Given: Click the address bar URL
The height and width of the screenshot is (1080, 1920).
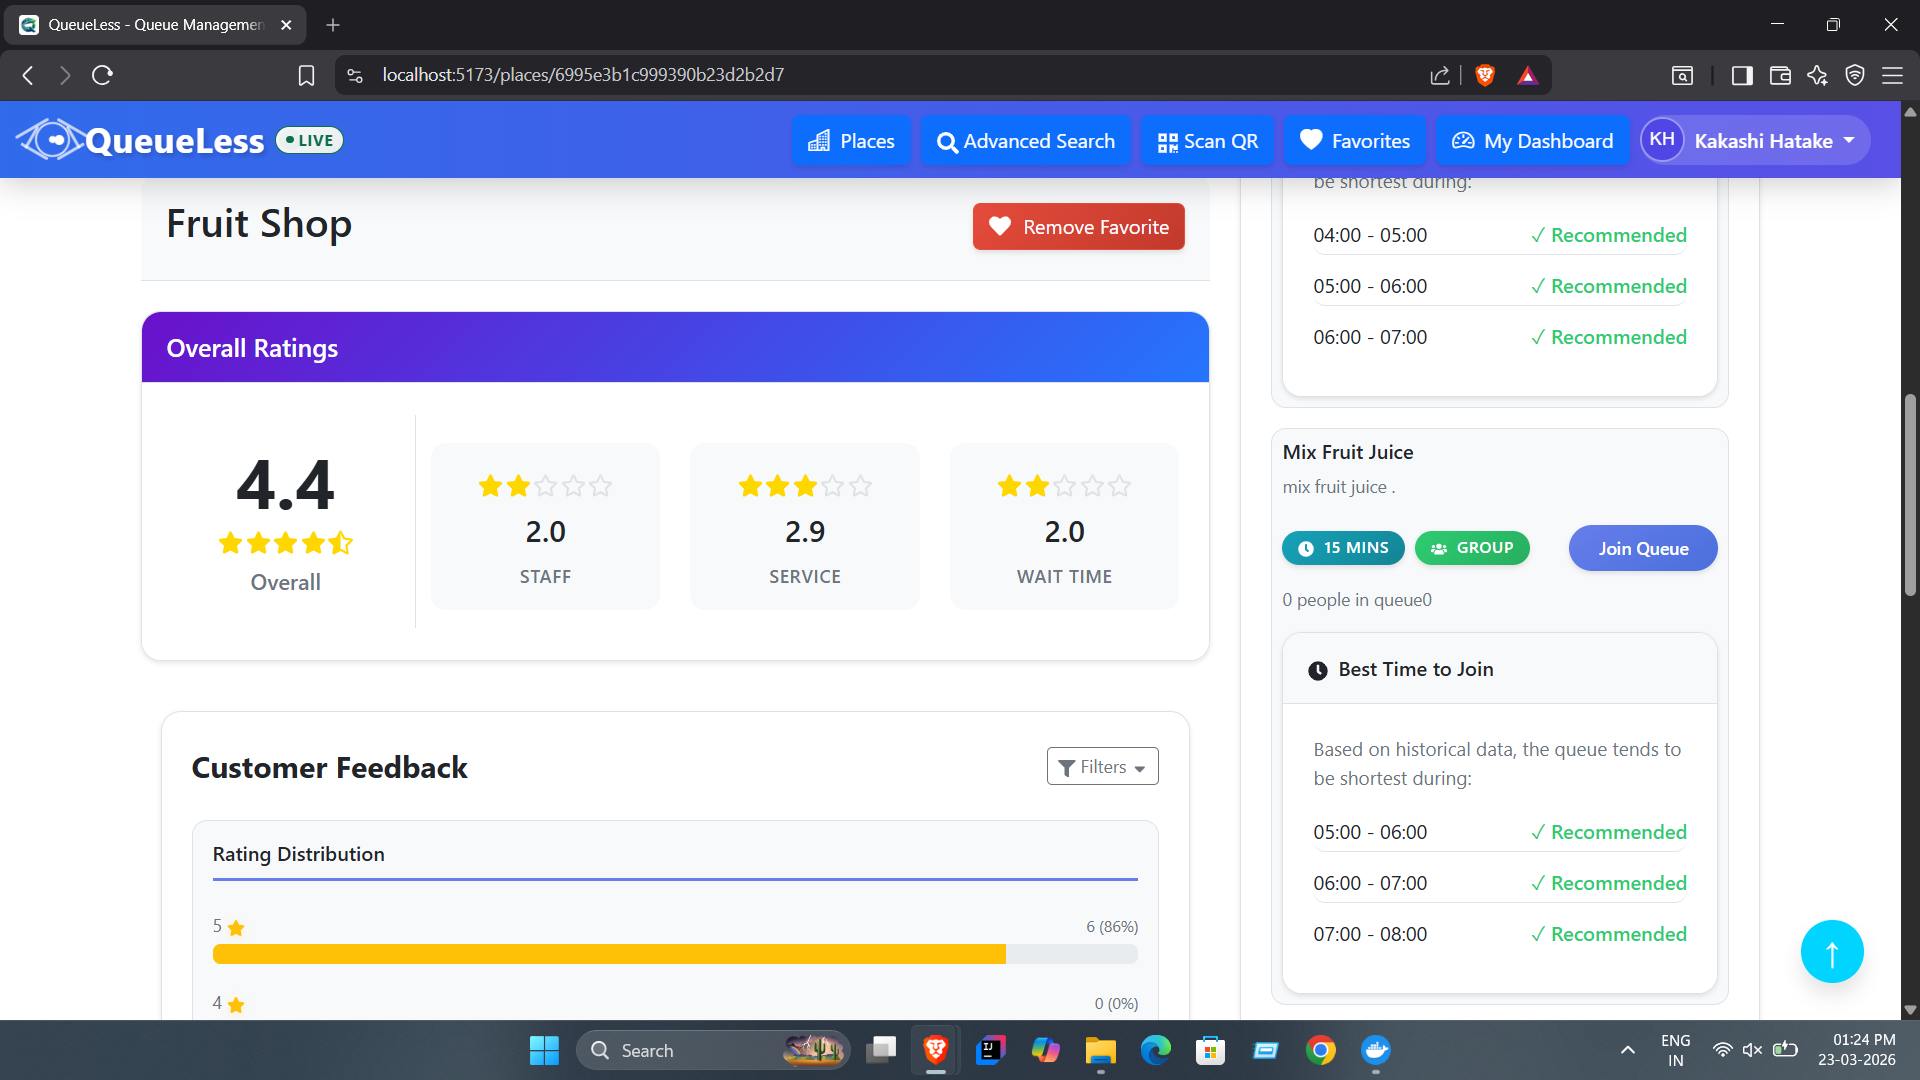Looking at the screenshot, I should tap(583, 75).
